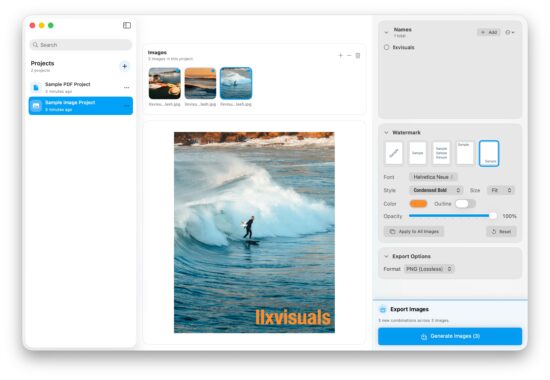Click the Sample Image Project picture icon
The height and width of the screenshot is (380, 550).
point(36,106)
